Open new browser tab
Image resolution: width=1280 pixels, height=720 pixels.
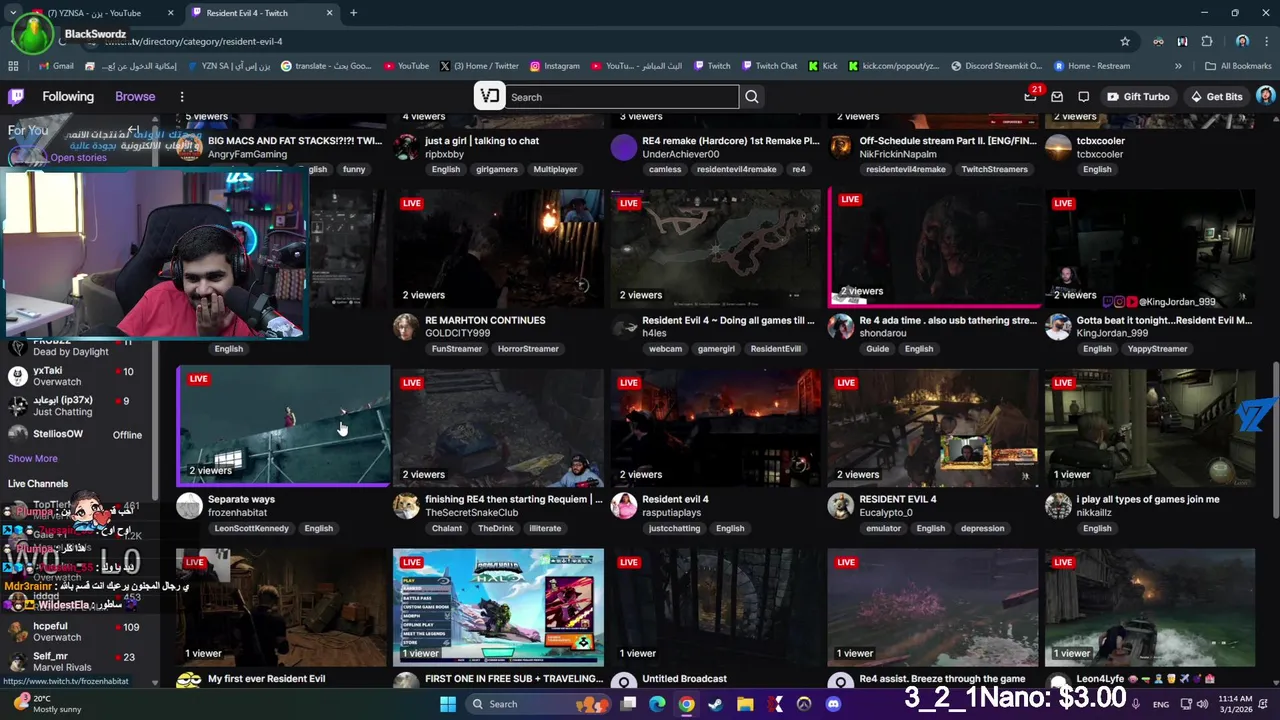click(x=353, y=13)
